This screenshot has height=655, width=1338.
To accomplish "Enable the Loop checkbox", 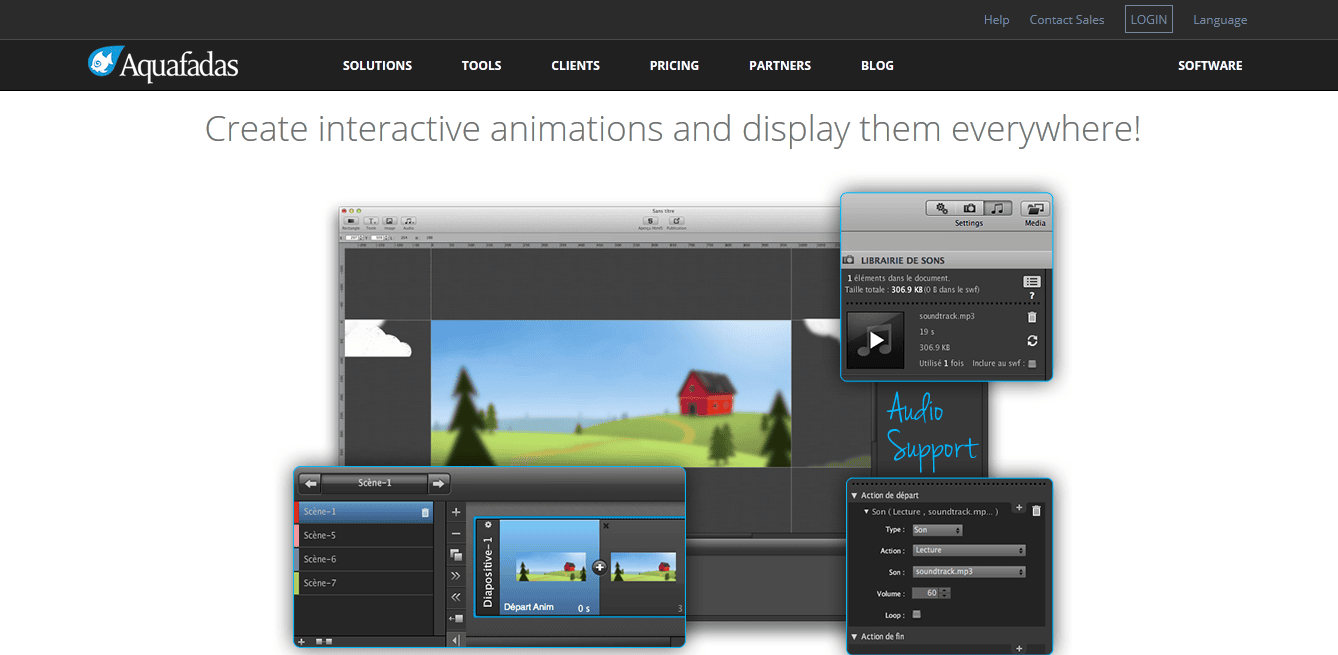I will pyautogui.click(x=917, y=615).
